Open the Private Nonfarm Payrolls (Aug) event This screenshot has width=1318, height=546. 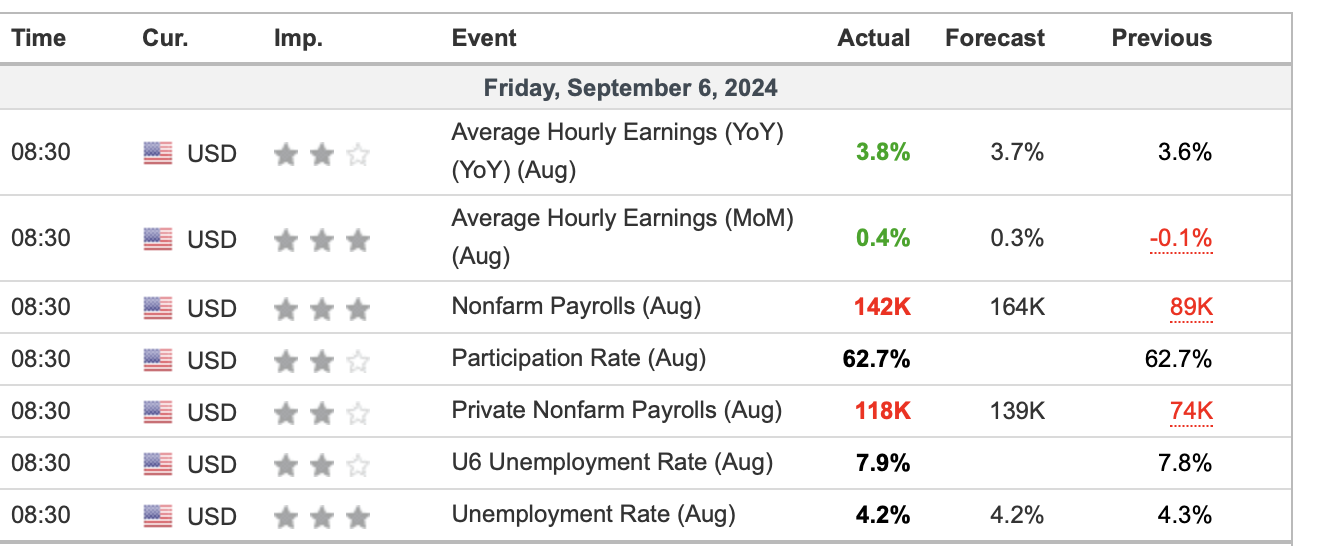point(616,410)
